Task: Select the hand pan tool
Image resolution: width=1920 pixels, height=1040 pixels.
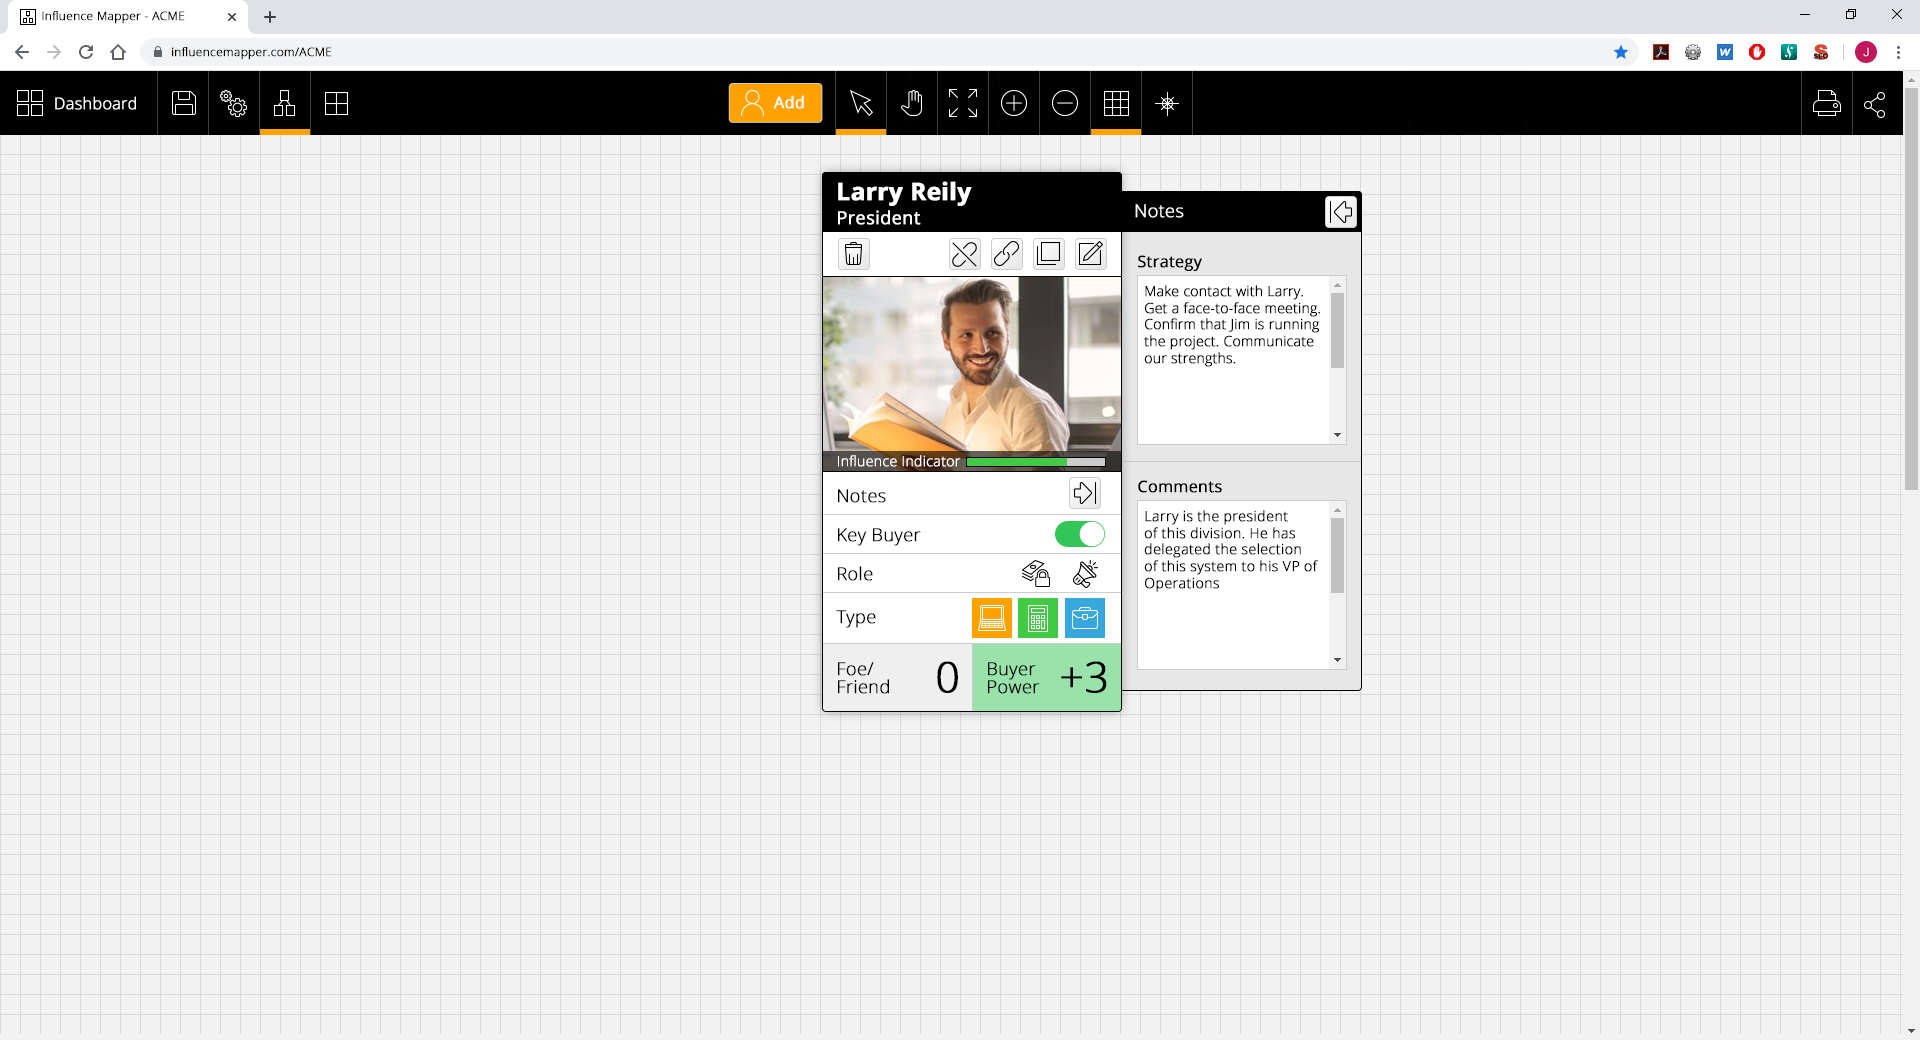Action: coord(912,103)
